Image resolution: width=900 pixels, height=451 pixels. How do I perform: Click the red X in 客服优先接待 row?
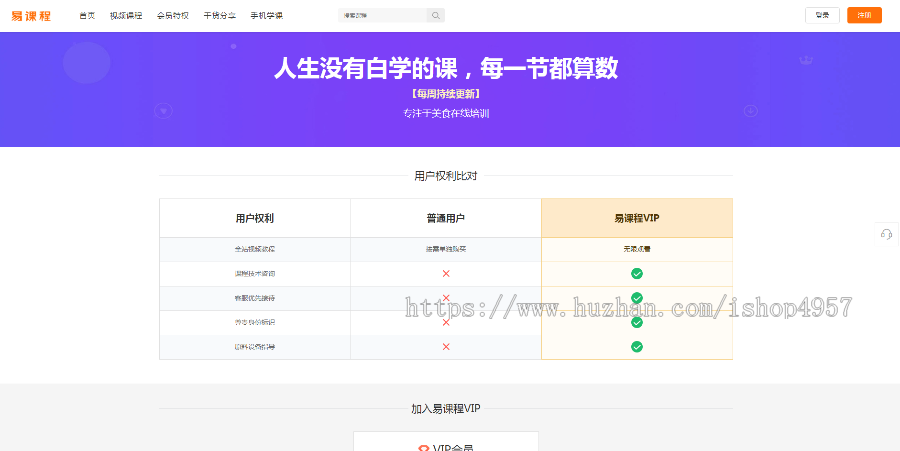click(x=446, y=298)
